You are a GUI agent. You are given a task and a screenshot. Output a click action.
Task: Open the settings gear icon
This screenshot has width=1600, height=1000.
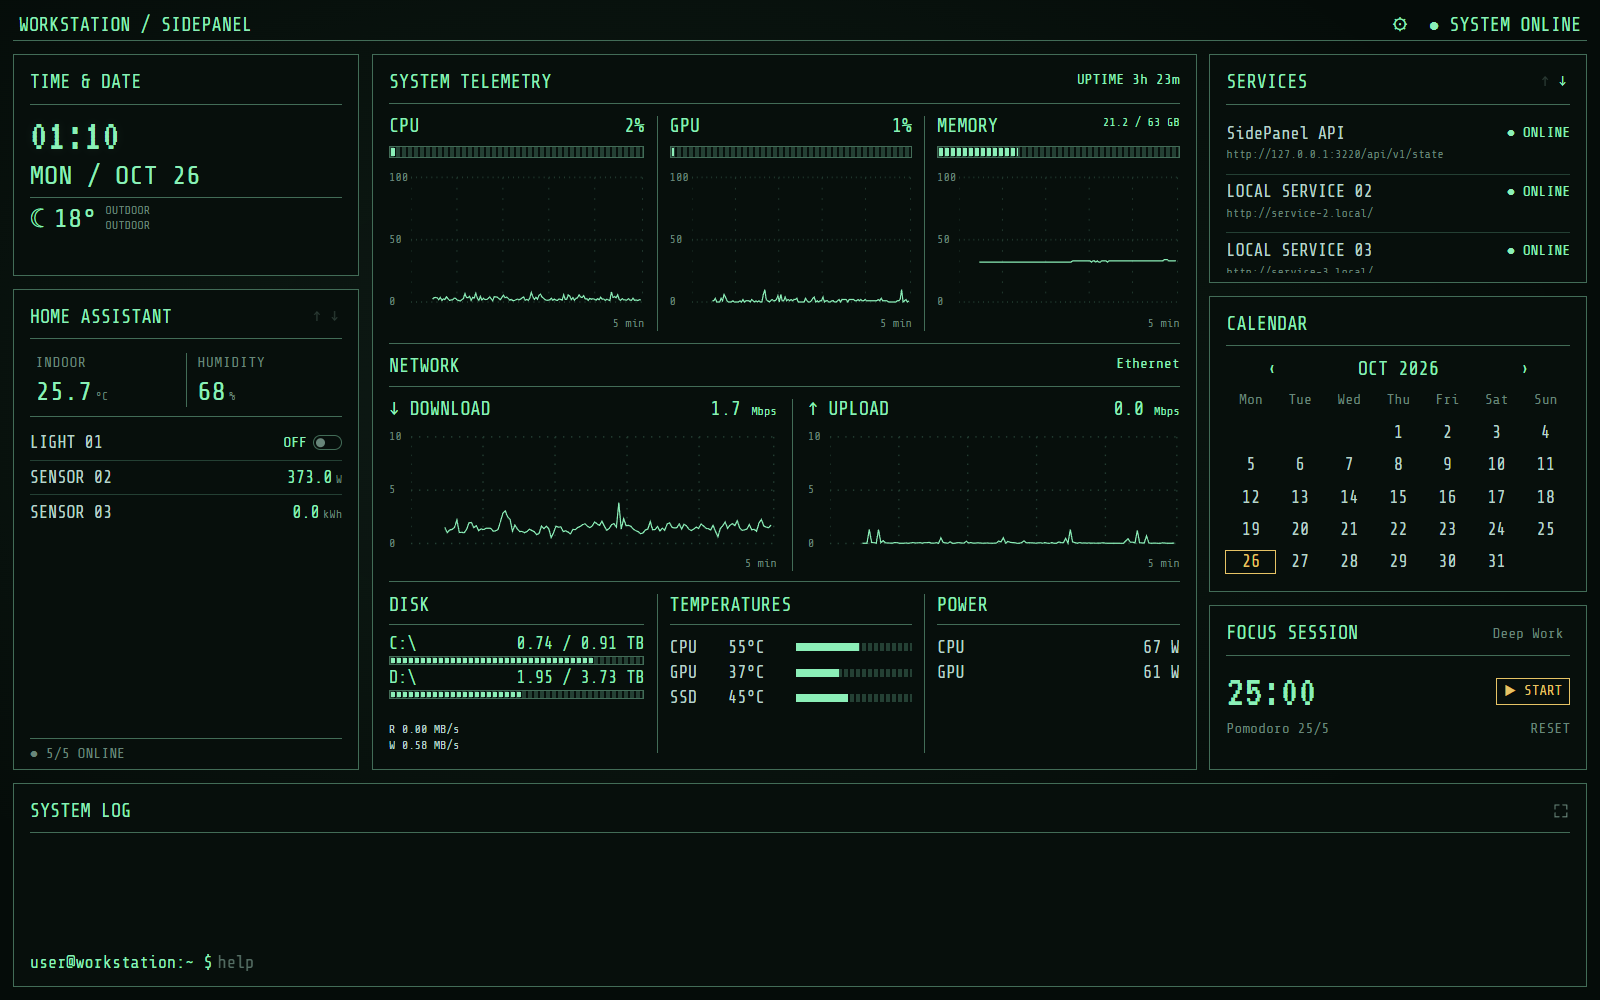coord(1400,24)
